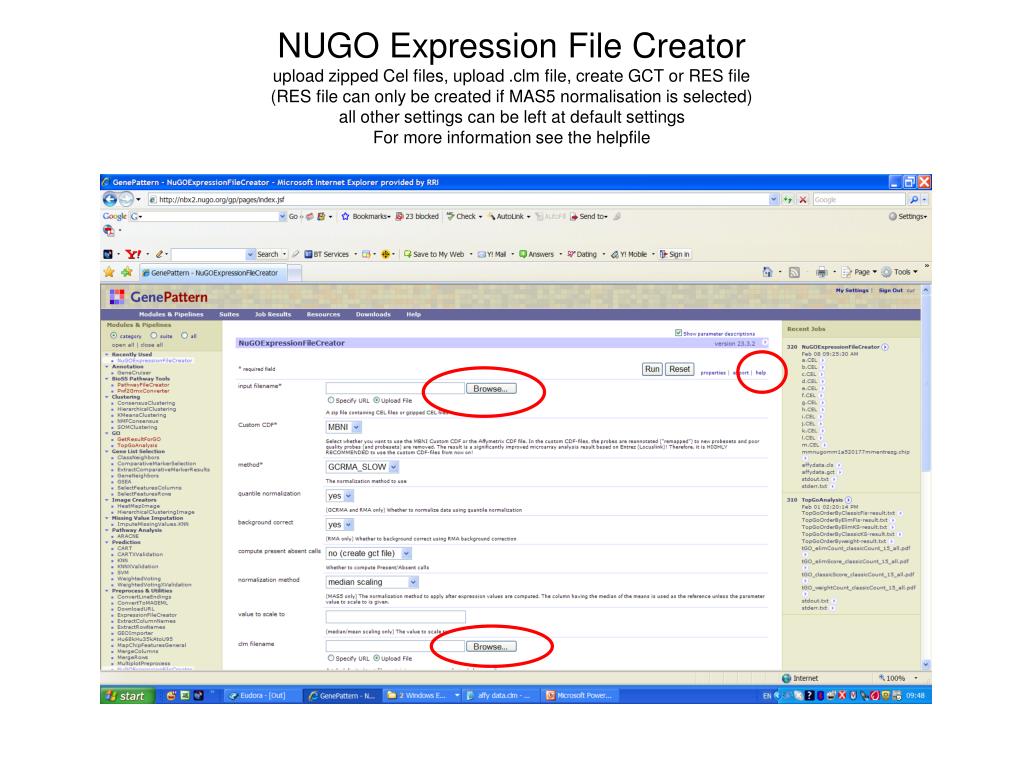
Task: Click the Reset button
Action: (679, 369)
